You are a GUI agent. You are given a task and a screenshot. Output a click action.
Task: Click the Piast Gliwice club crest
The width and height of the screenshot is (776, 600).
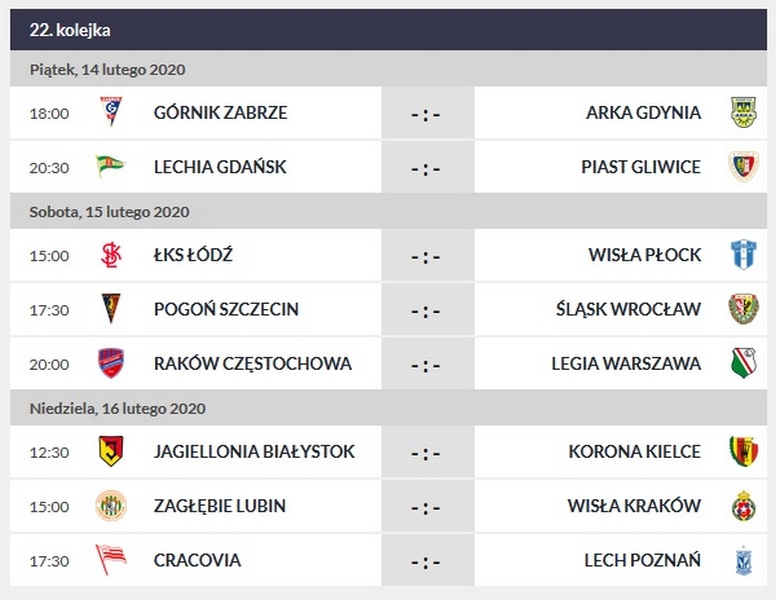click(x=742, y=166)
